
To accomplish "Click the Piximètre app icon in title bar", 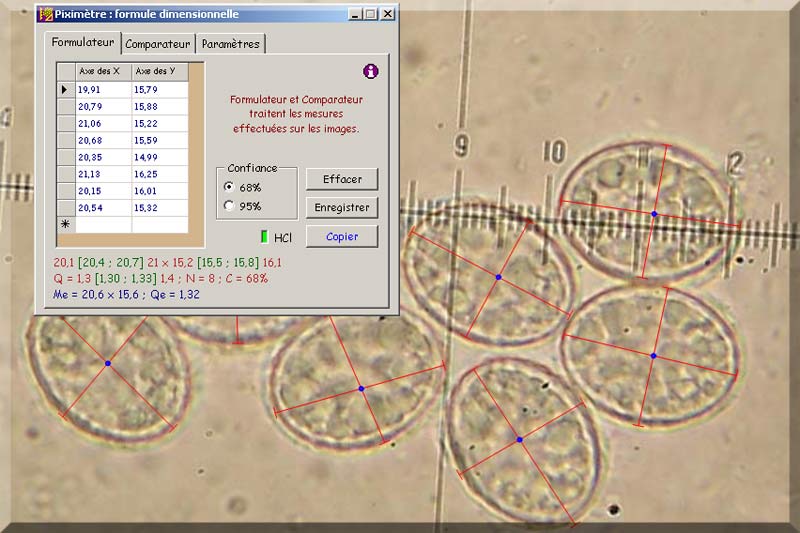I will [45, 14].
